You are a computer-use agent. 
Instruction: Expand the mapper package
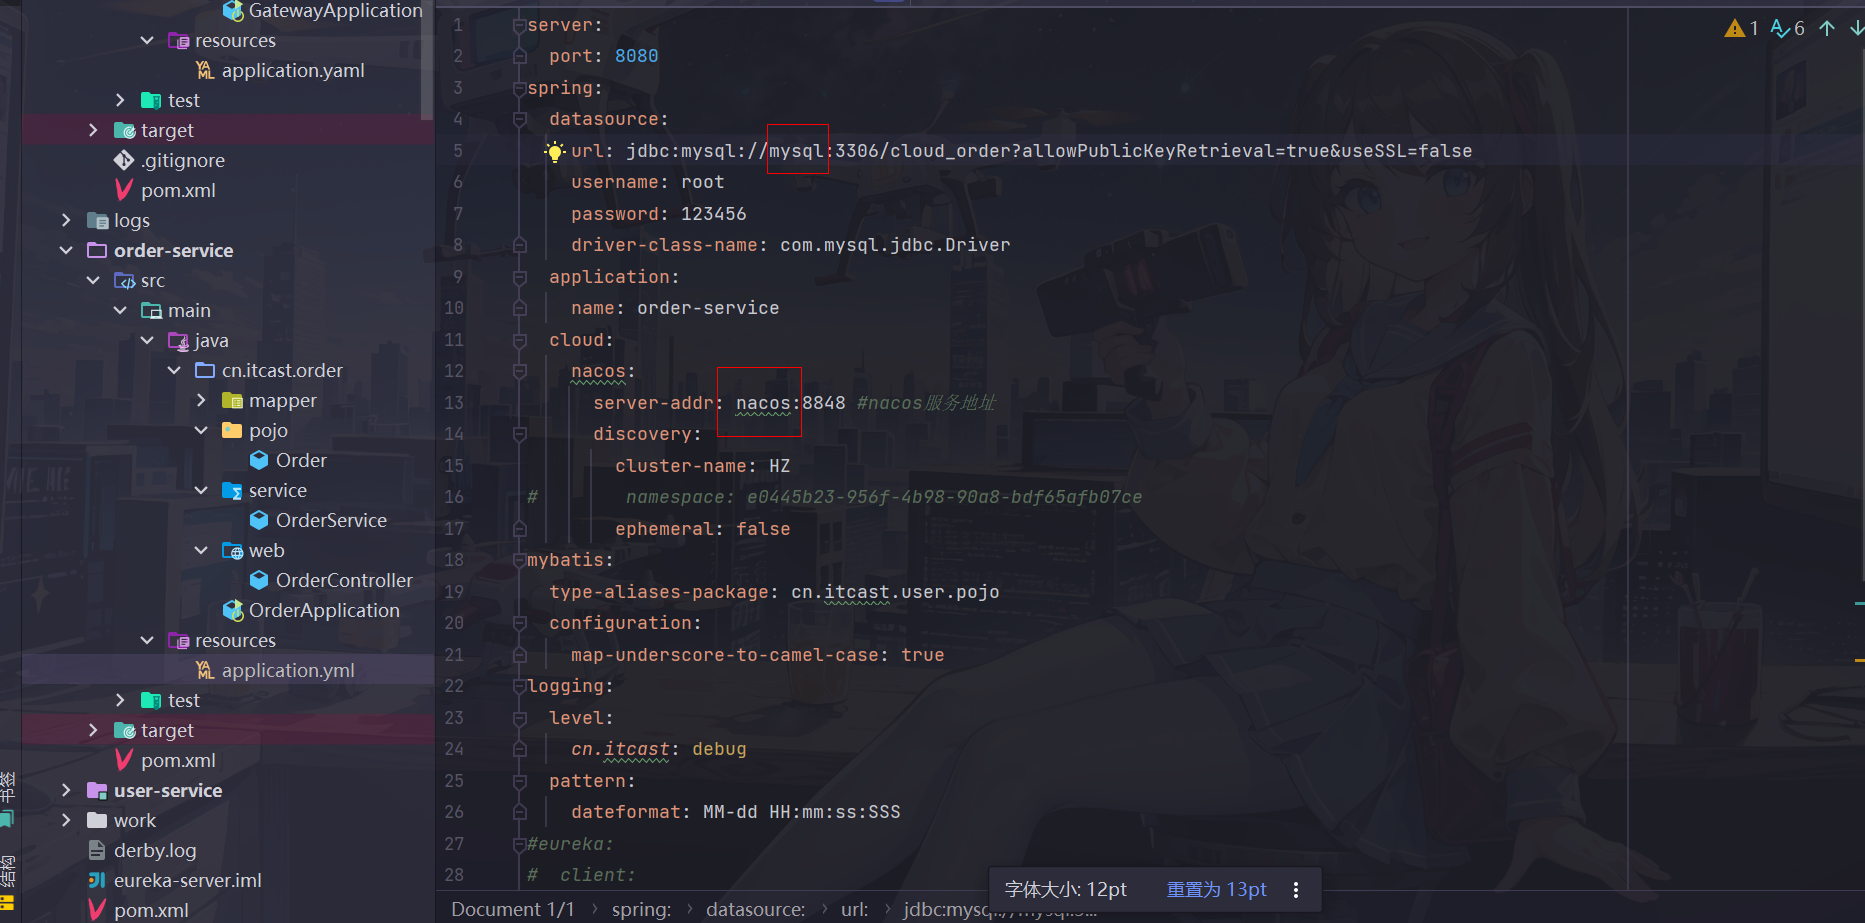pyautogui.click(x=201, y=400)
